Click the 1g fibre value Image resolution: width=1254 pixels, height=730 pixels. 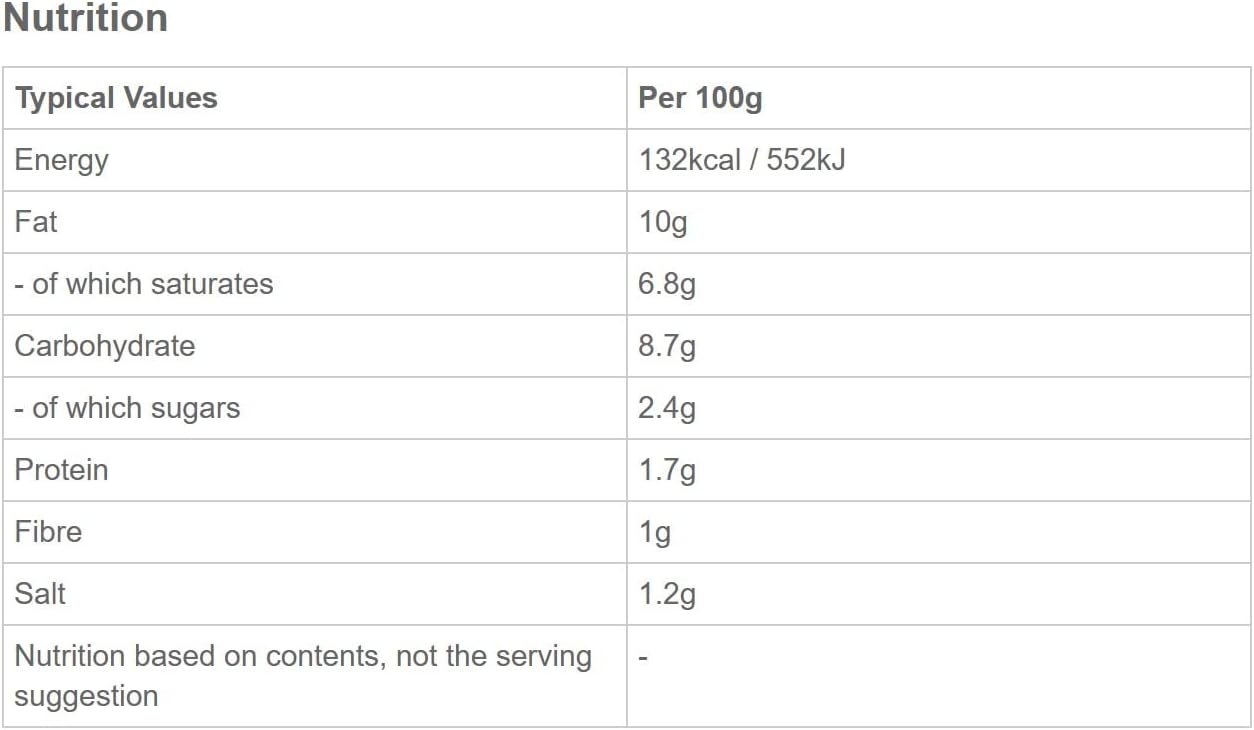click(x=655, y=533)
